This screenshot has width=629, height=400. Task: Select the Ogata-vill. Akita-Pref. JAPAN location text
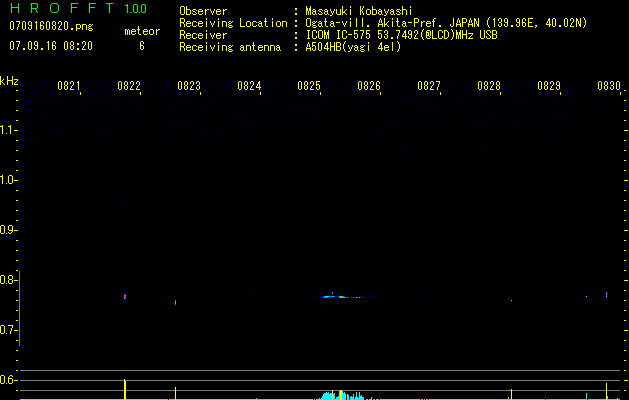(446, 23)
